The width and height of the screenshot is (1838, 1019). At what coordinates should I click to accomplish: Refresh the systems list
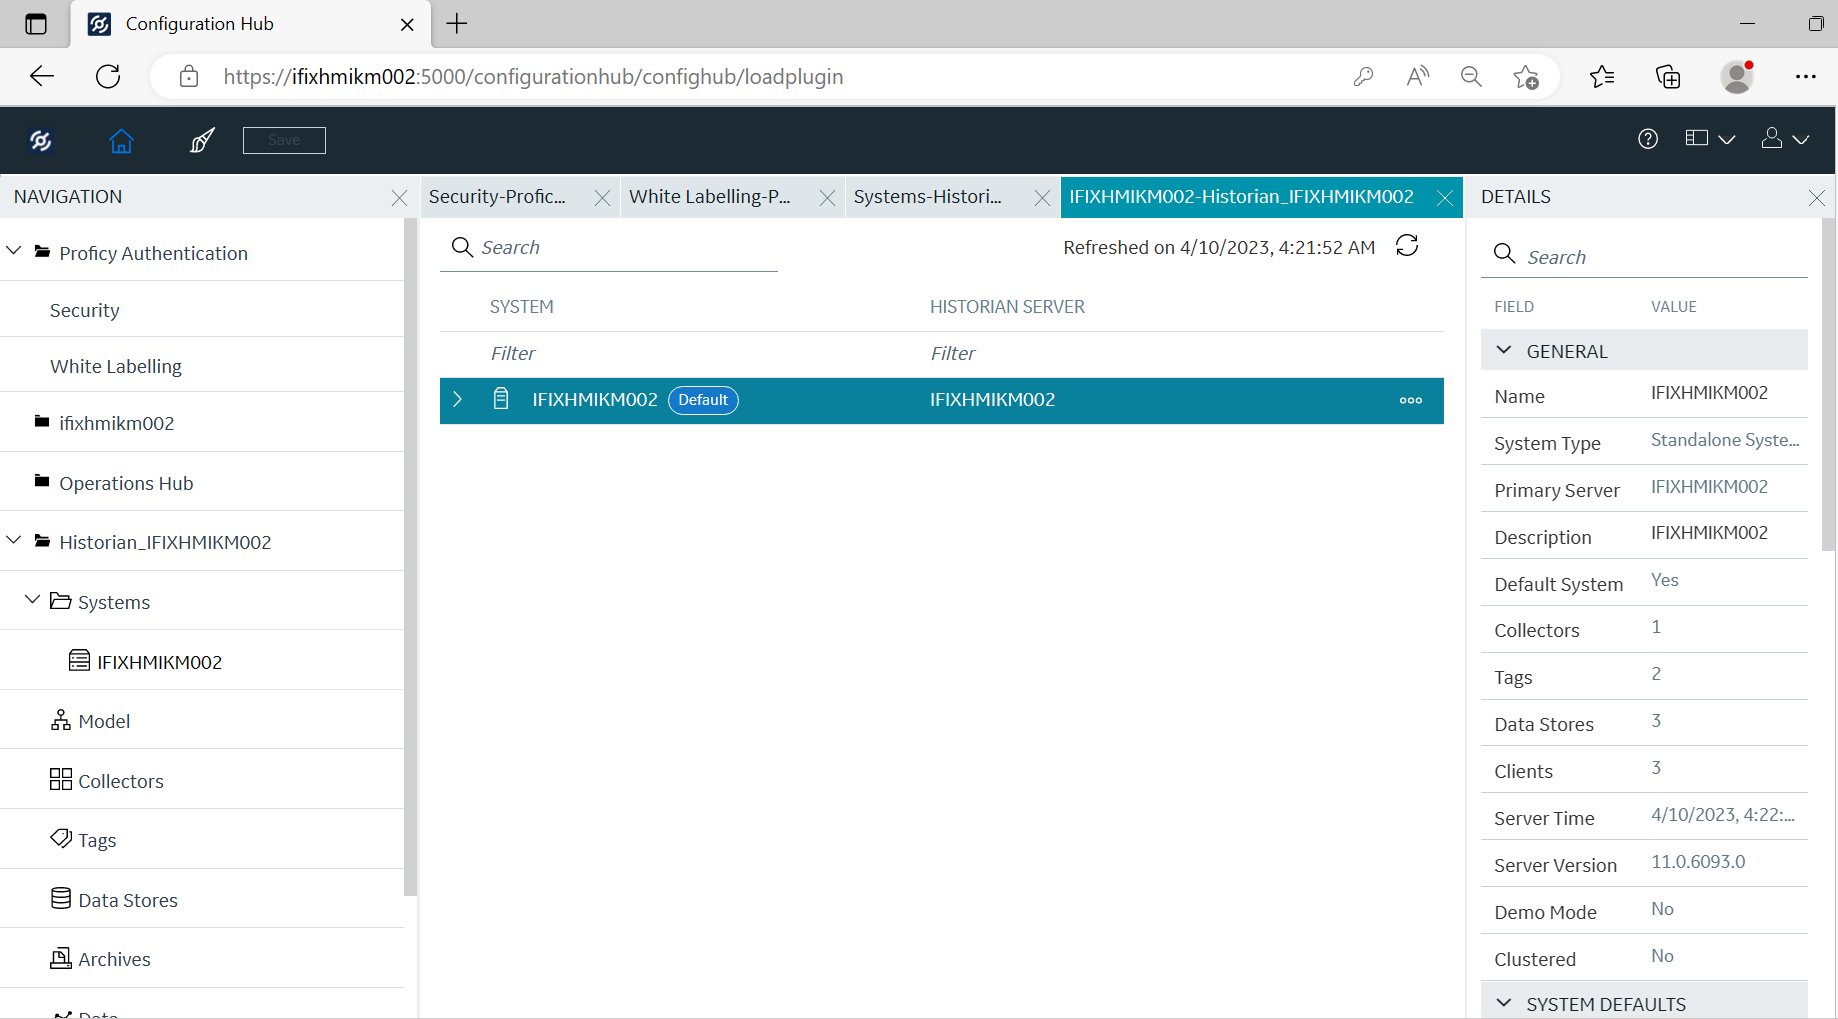click(1407, 246)
